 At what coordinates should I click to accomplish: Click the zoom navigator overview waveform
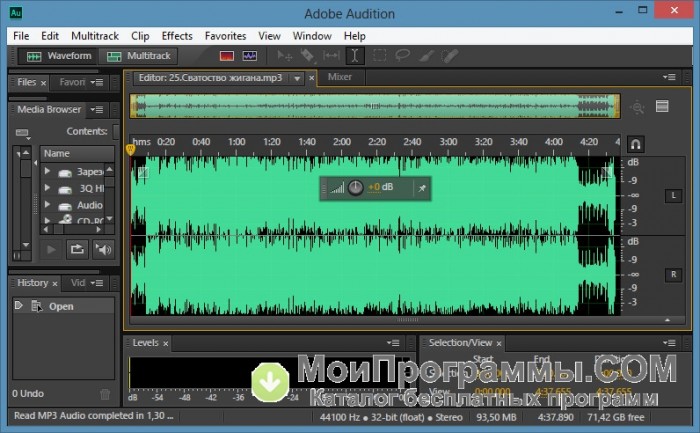click(x=375, y=106)
